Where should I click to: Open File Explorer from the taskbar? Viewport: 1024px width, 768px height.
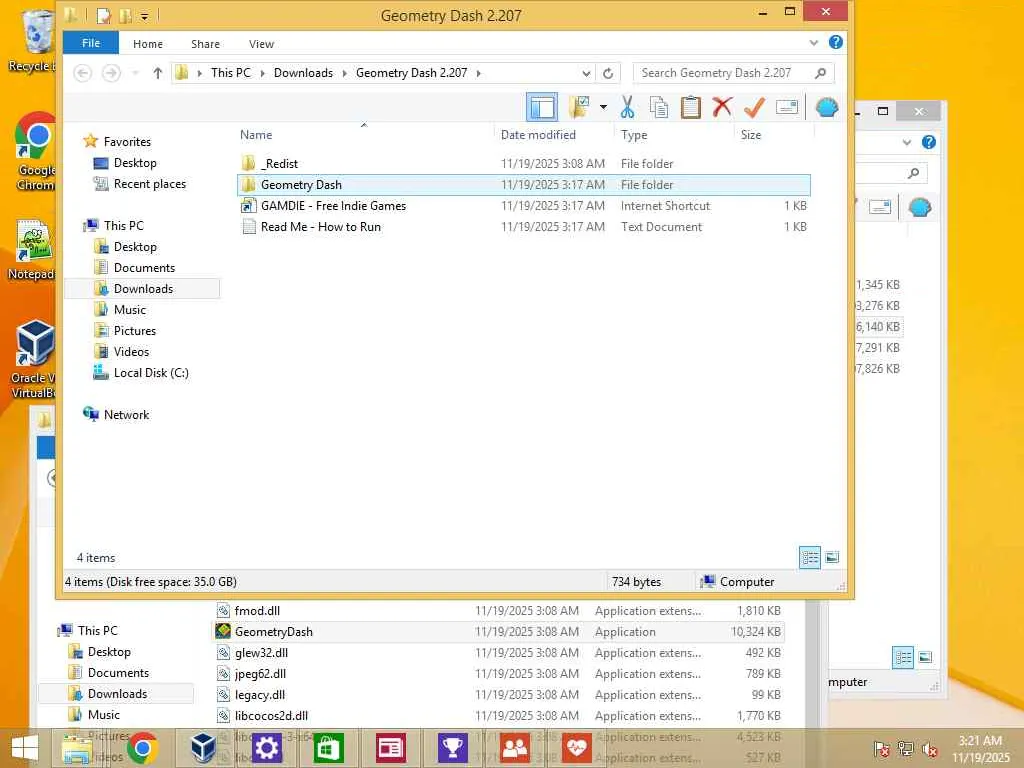click(77, 748)
